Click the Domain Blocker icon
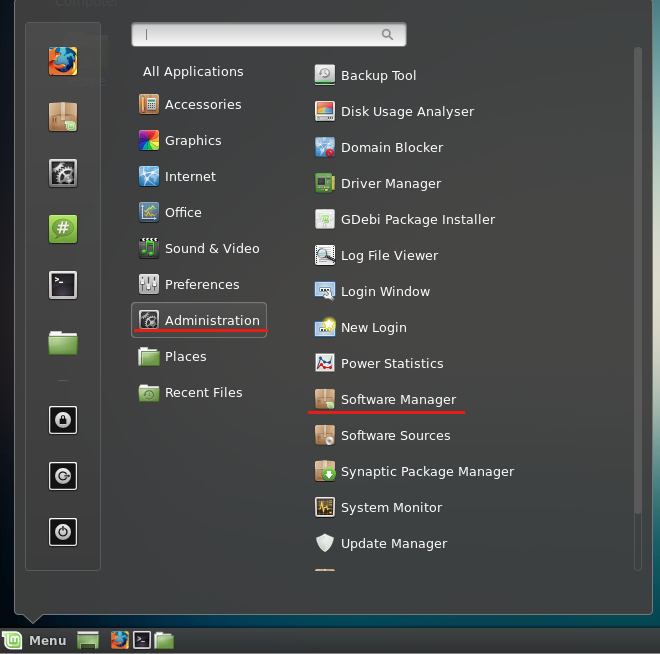This screenshot has width=660, height=654. click(x=325, y=147)
